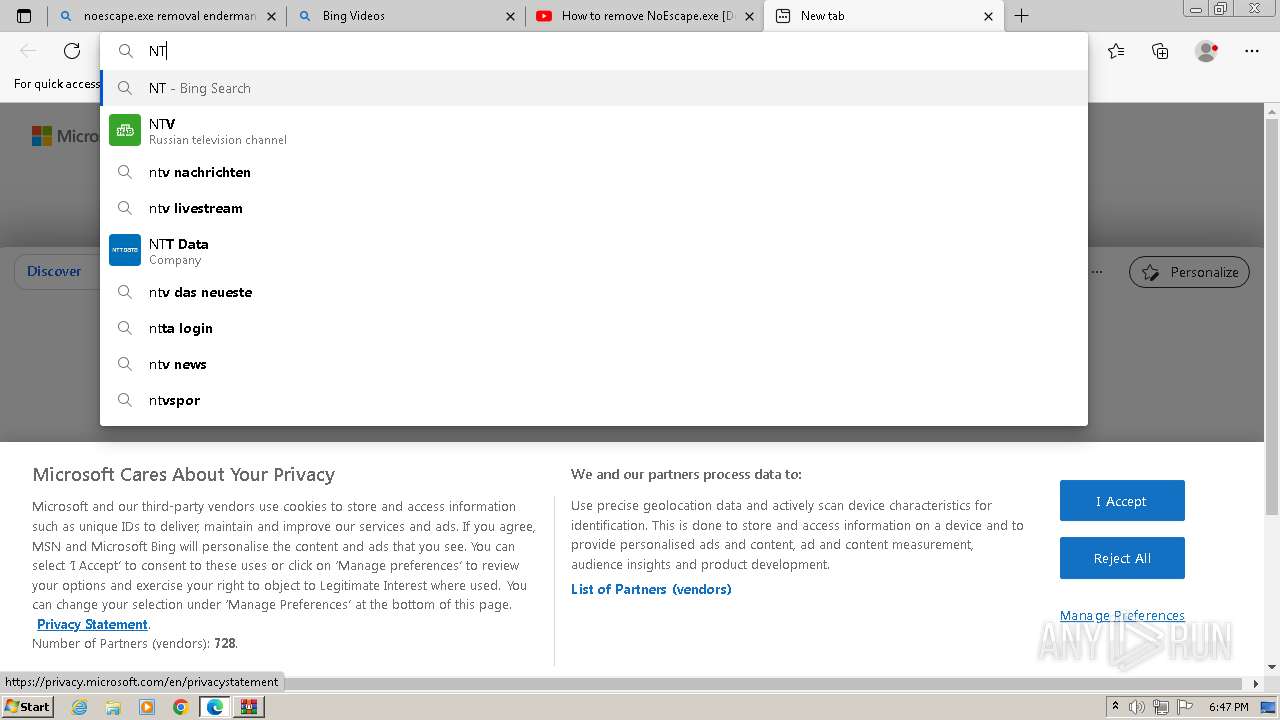
Task: Open File Explorer from taskbar
Action: (x=113, y=707)
